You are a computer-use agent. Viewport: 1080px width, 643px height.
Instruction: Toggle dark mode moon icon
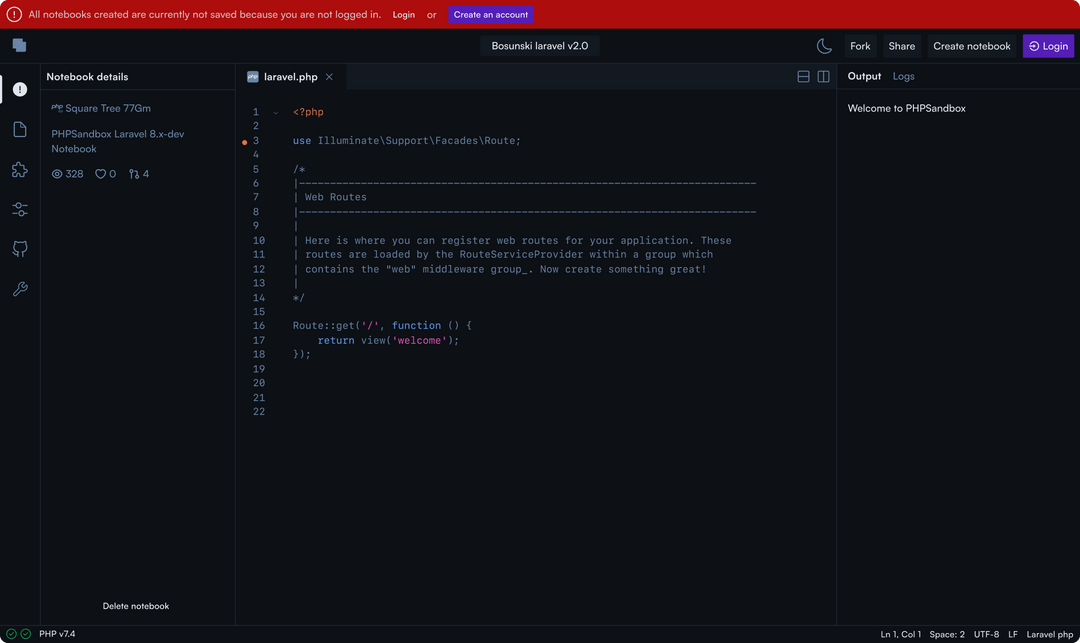(x=824, y=46)
